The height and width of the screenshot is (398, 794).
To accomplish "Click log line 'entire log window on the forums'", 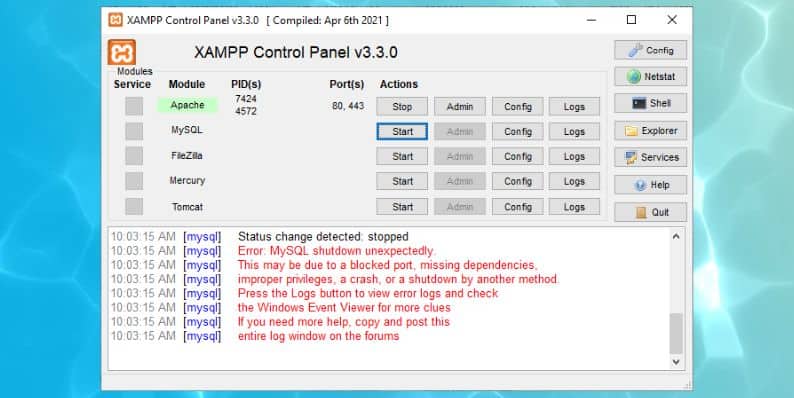I will (x=319, y=336).
